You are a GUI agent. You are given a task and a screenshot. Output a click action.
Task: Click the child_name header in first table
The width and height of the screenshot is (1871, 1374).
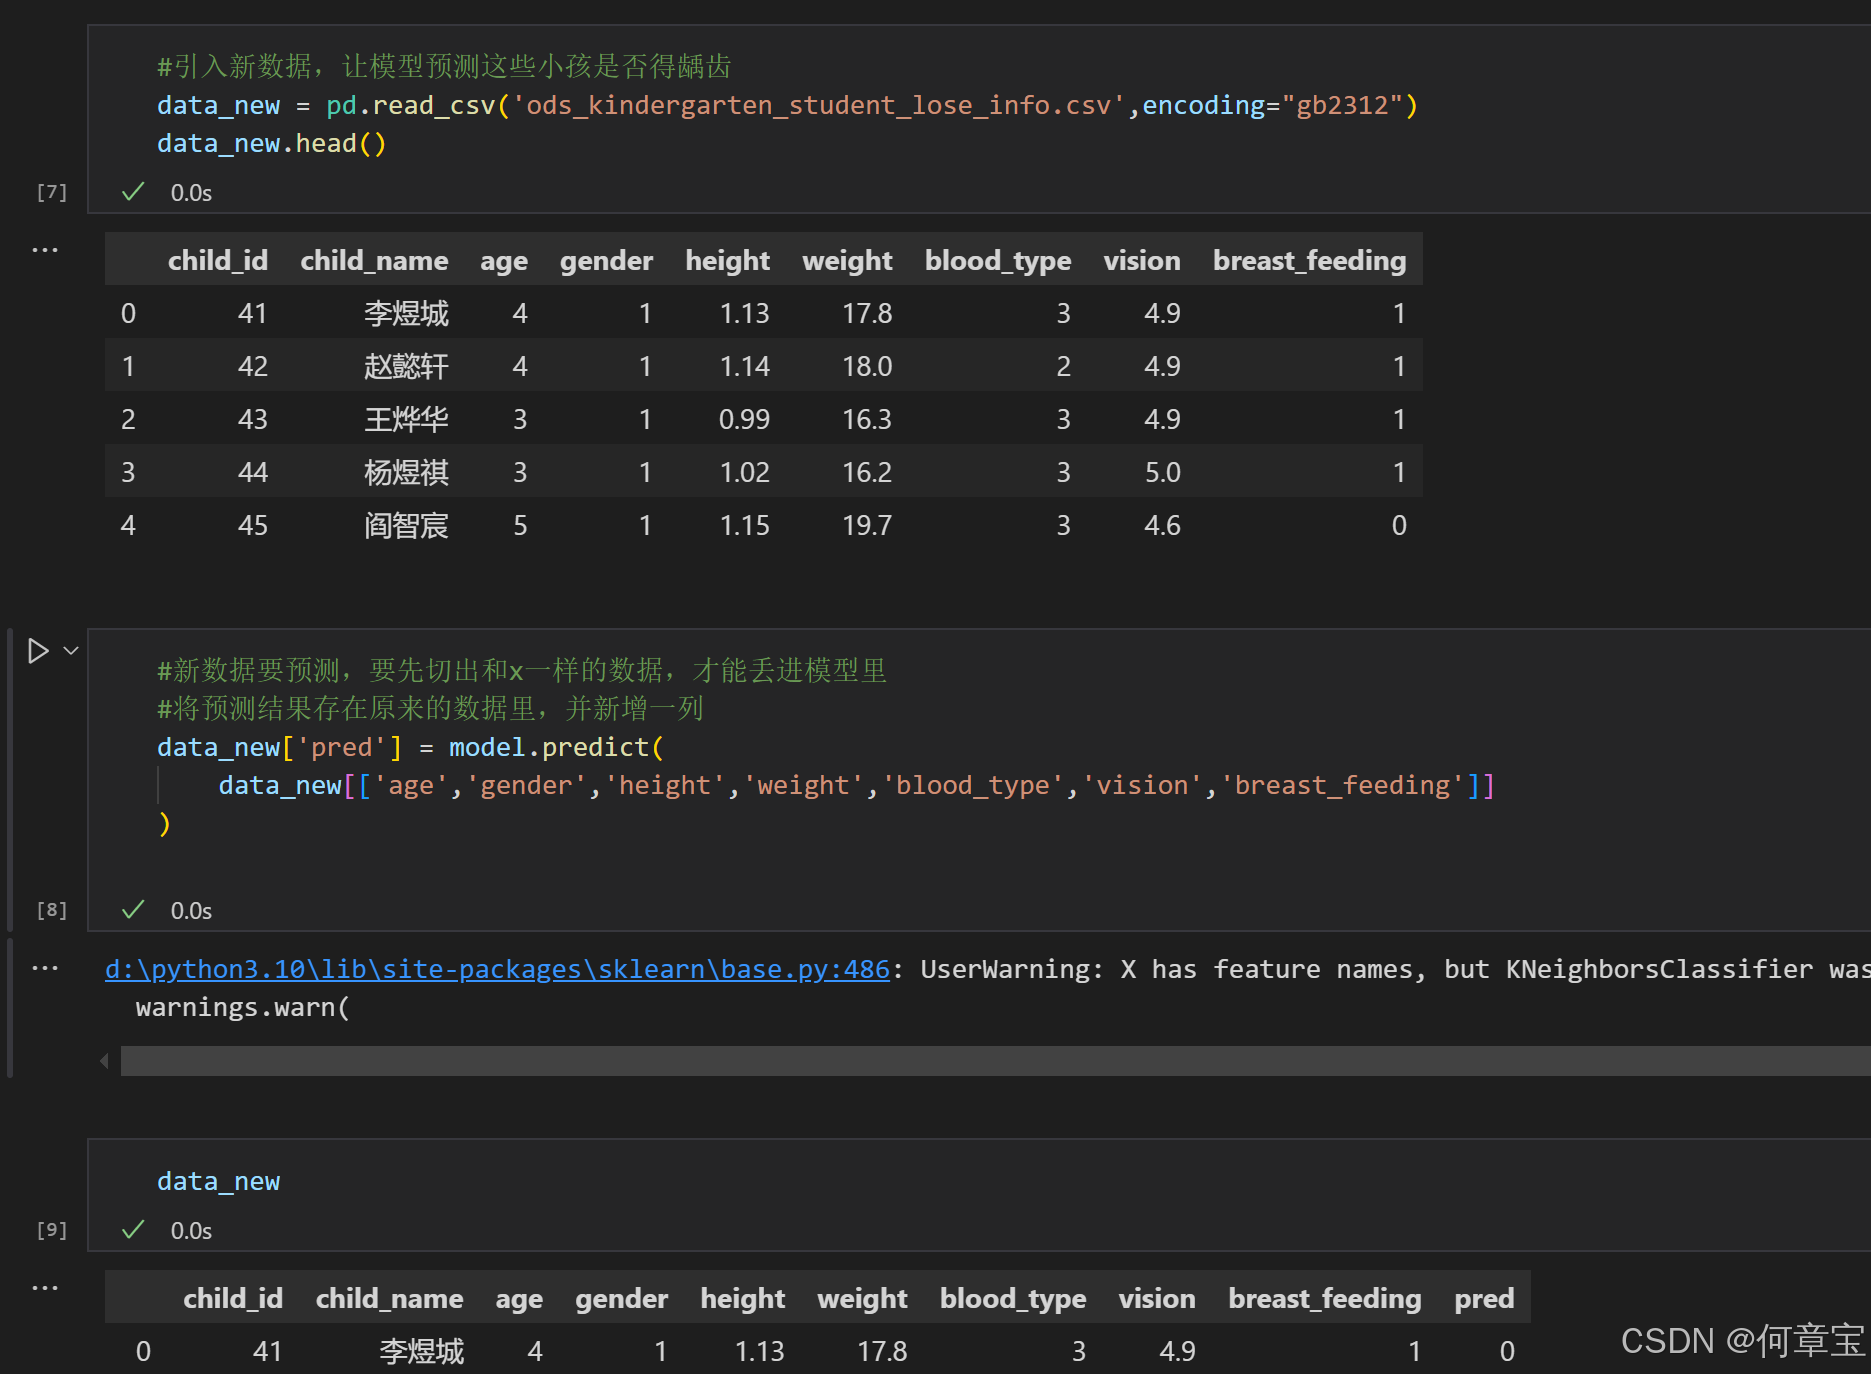click(x=374, y=260)
